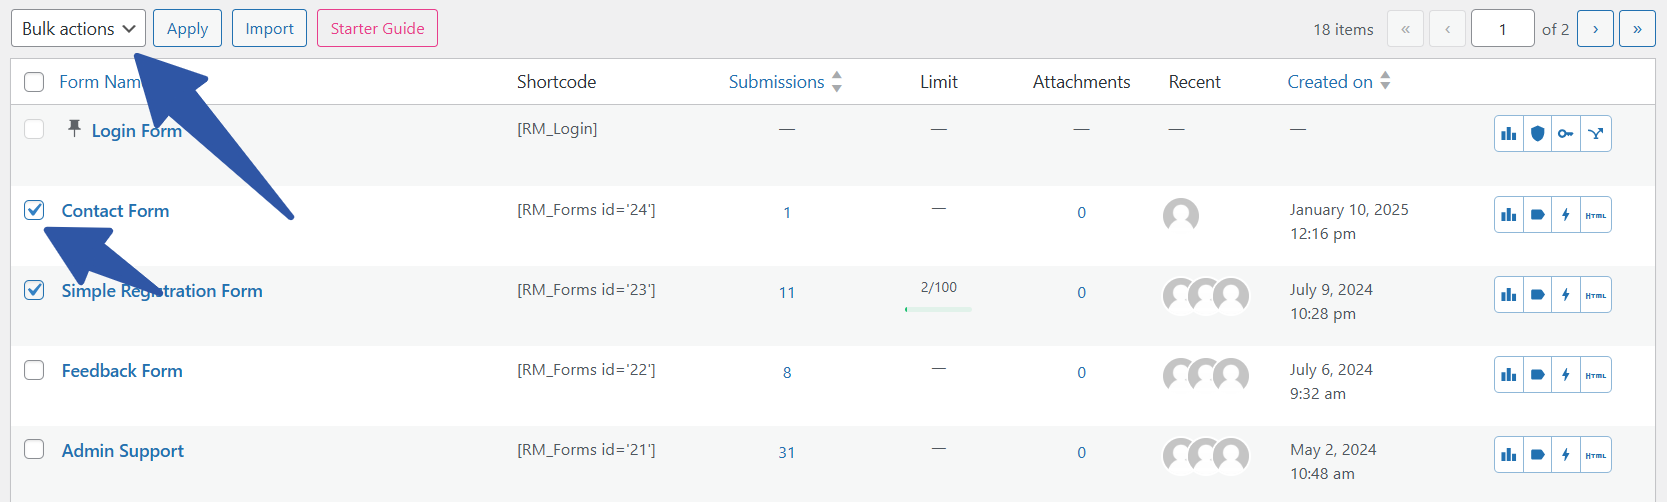
Task: Click the current page number input field
Action: (1502, 29)
